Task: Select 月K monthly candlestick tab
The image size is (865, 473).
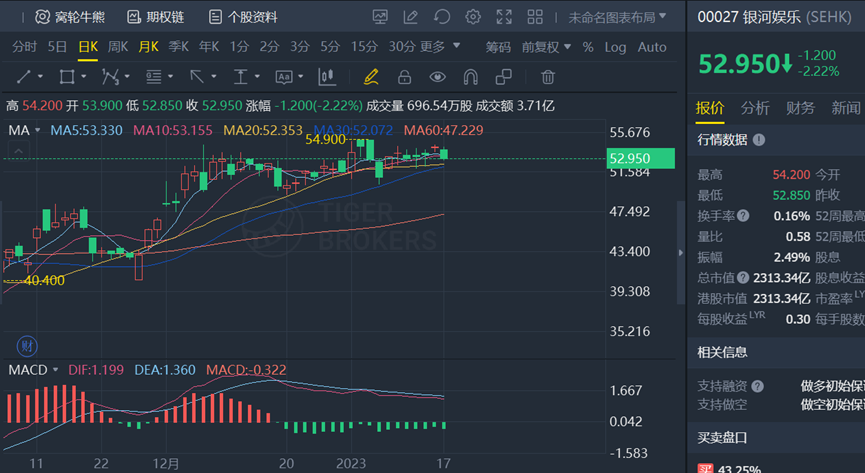Action: click(148, 47)
